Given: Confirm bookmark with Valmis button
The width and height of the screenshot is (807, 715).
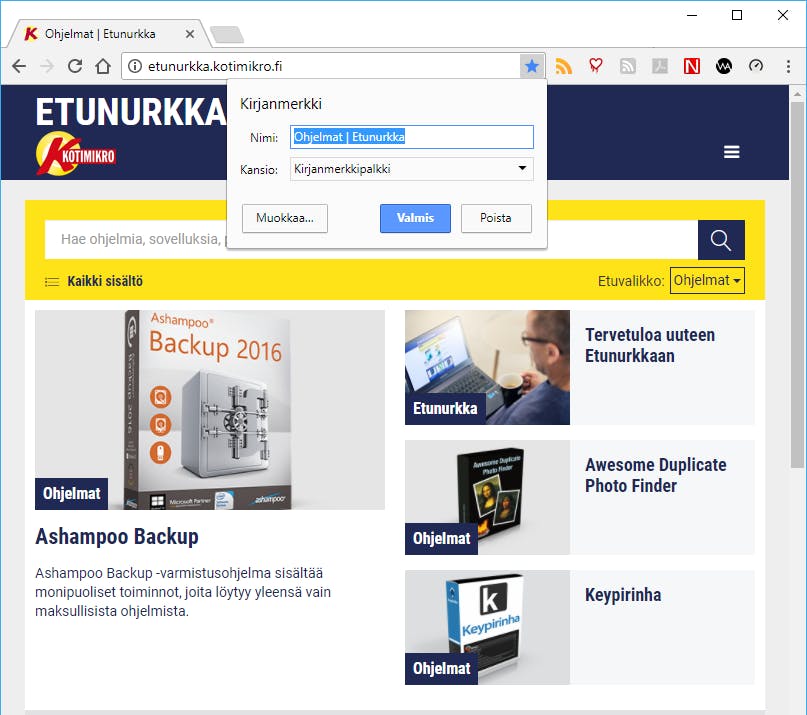Looking at the screenshot, I should 415,218.
